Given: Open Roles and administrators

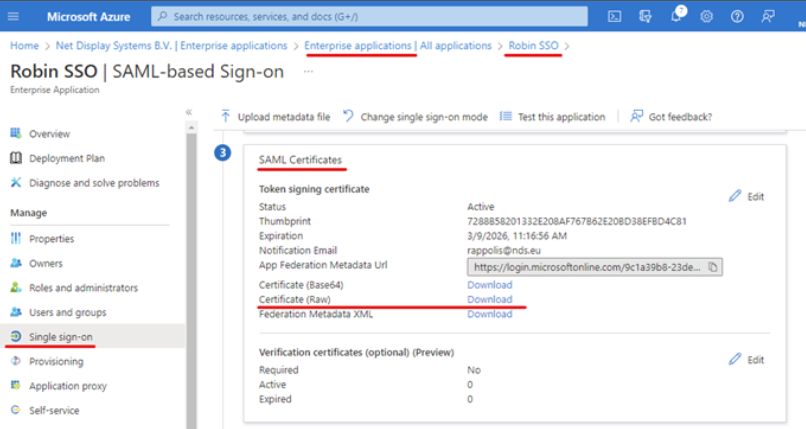Looking at the screenshot, I should (x=83, y=288).
